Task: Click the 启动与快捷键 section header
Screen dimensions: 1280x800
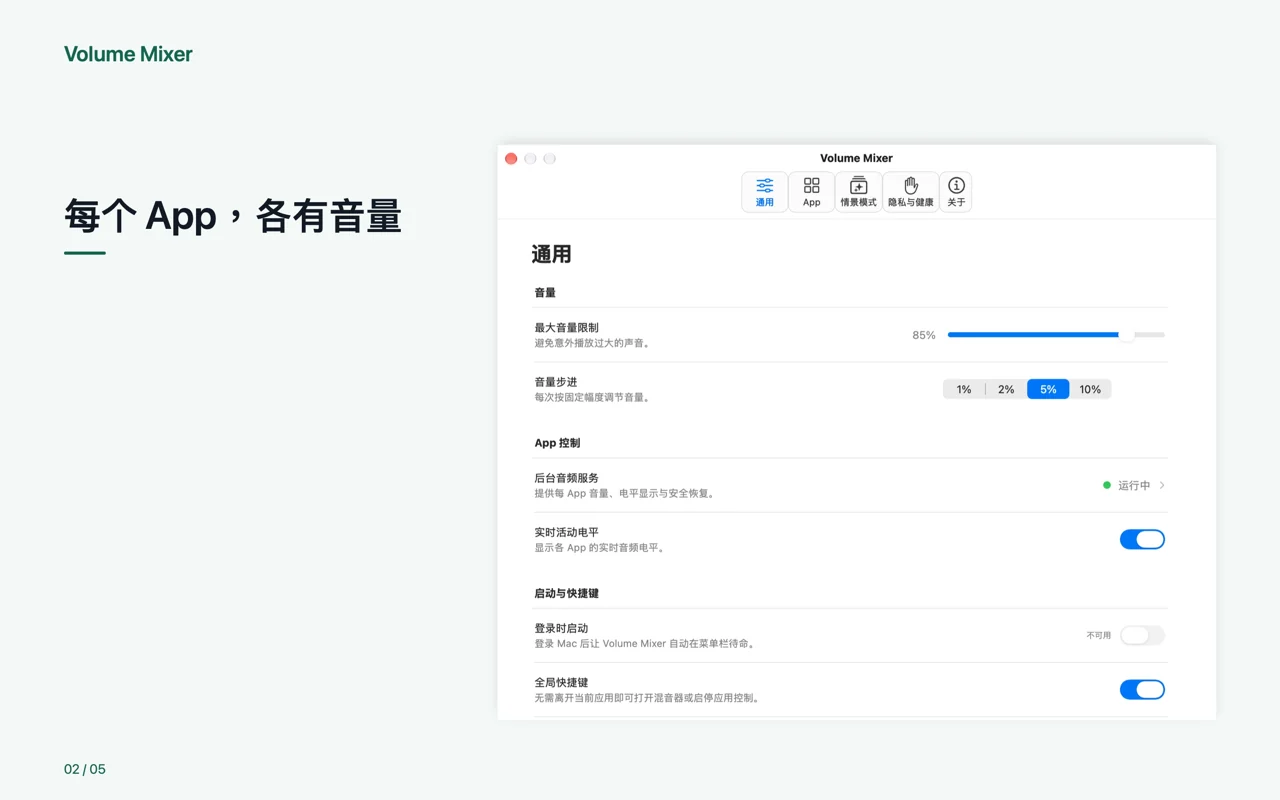Action: point(567,593)
